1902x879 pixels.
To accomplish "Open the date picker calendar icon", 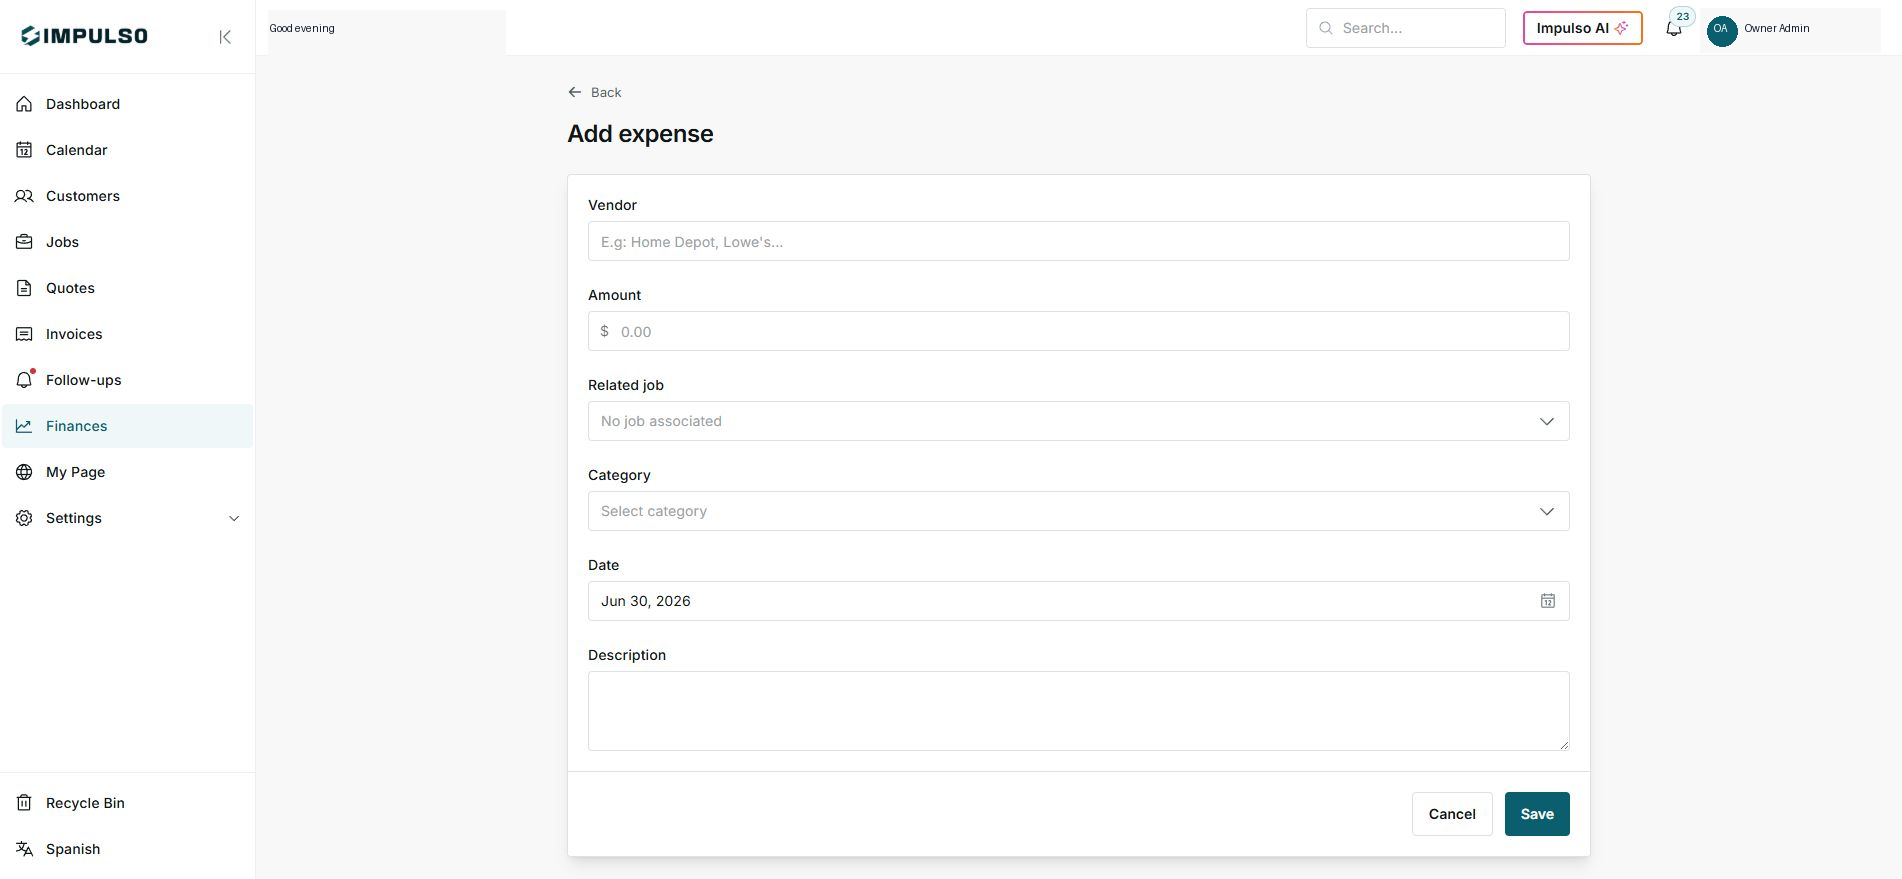I will coord(1548,601).
